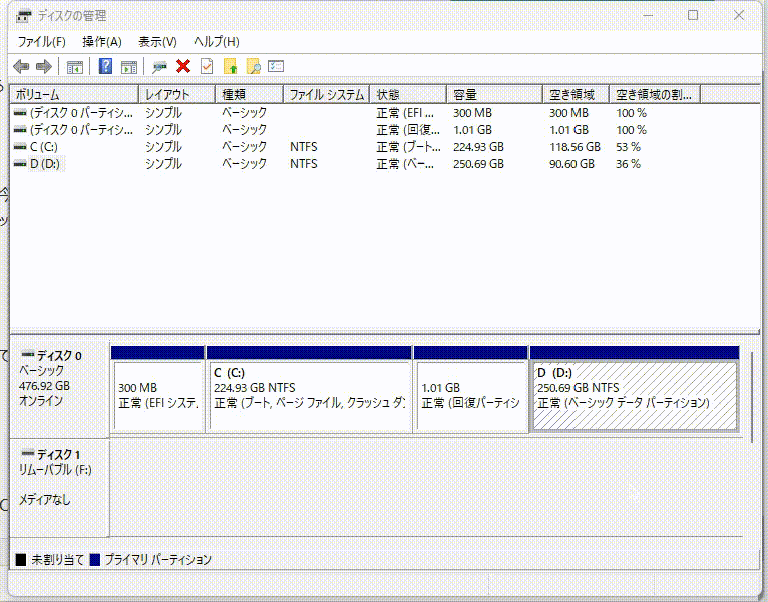Toggle the console tree pane icon
The height and width of the screenshot is (602, 768).
click(74, 66)
